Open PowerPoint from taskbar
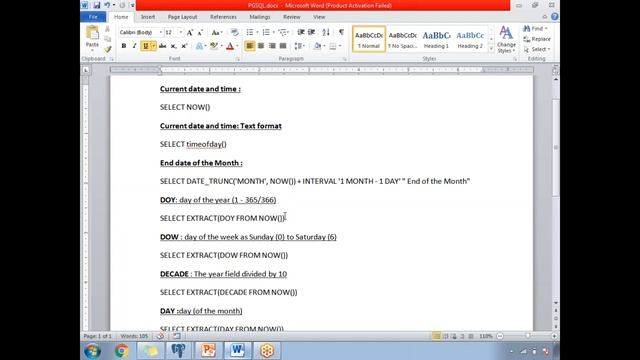 [208, 351]
